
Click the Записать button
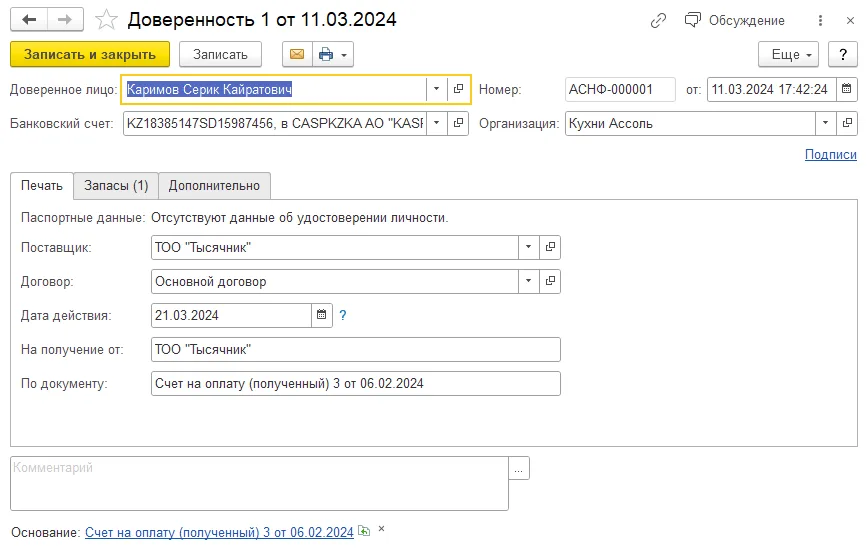point(220,54)
